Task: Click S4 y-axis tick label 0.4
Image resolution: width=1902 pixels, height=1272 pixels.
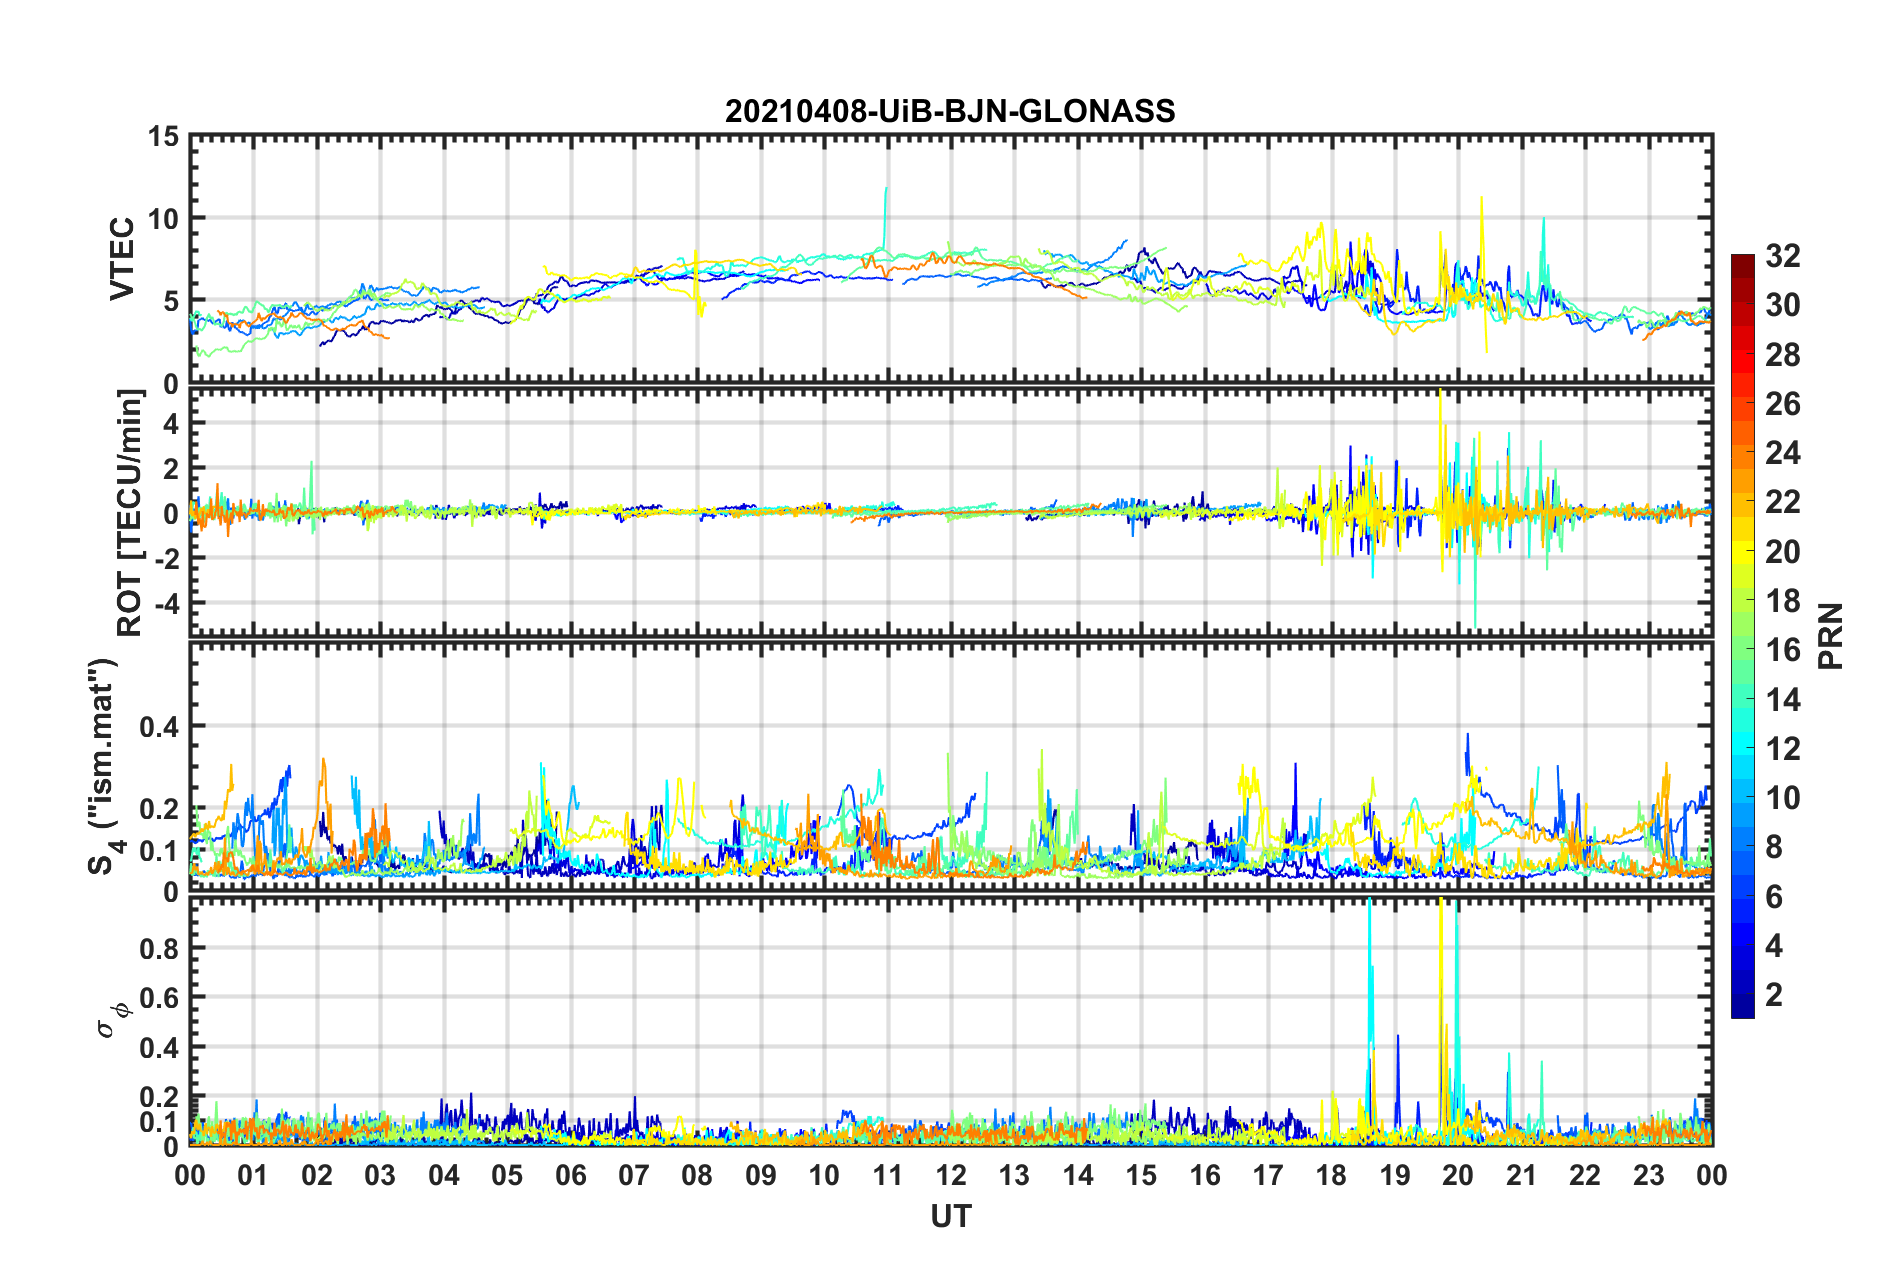Action: (159, 726)
